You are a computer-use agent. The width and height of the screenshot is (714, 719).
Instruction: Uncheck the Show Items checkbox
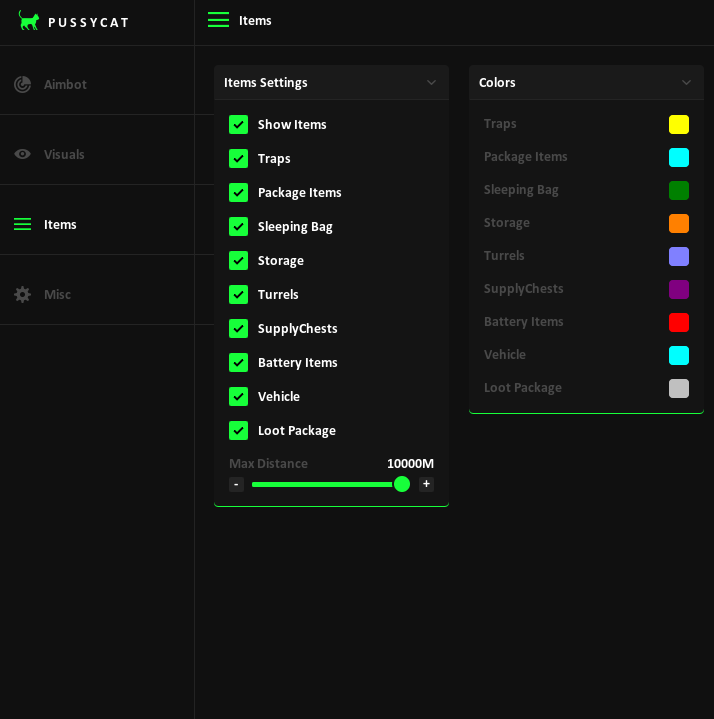(x=238, y=124)
